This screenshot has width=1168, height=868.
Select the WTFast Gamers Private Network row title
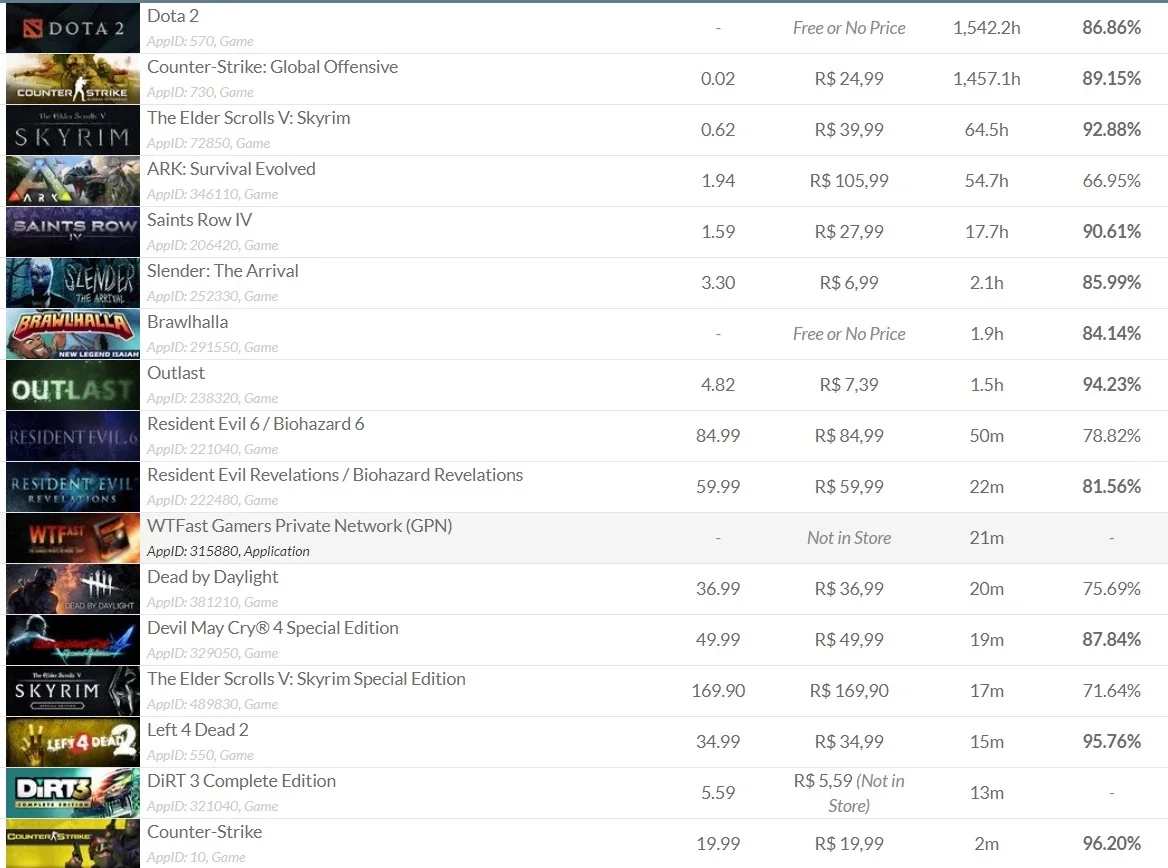coord(299,526)
